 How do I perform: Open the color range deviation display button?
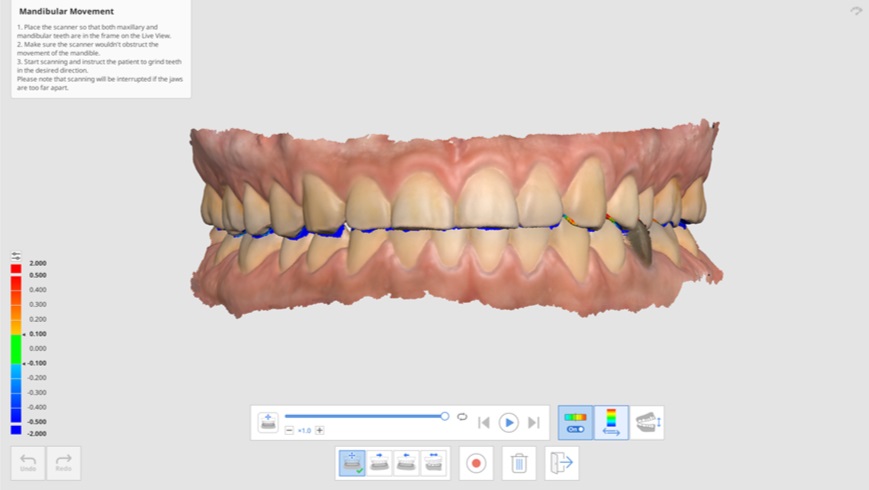(611, 423)
